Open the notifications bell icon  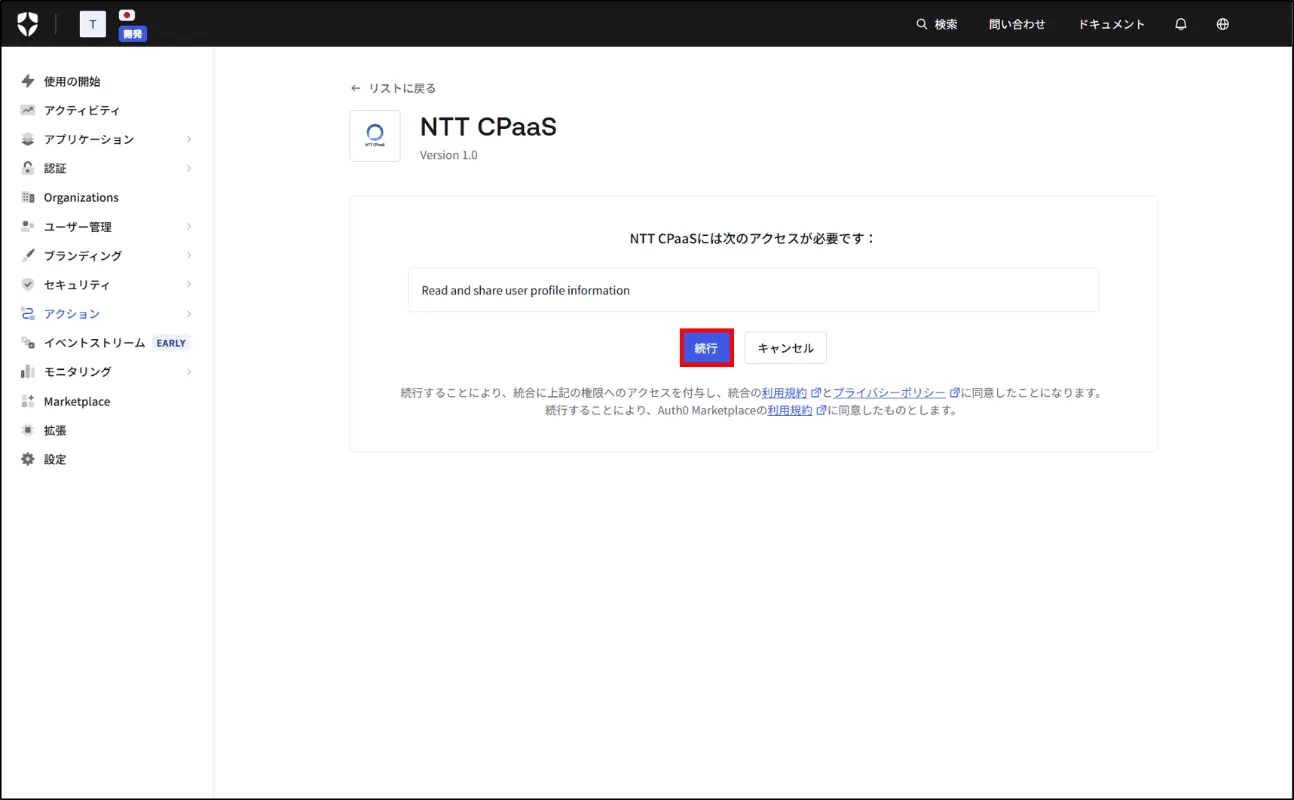tap(1181, 25)
